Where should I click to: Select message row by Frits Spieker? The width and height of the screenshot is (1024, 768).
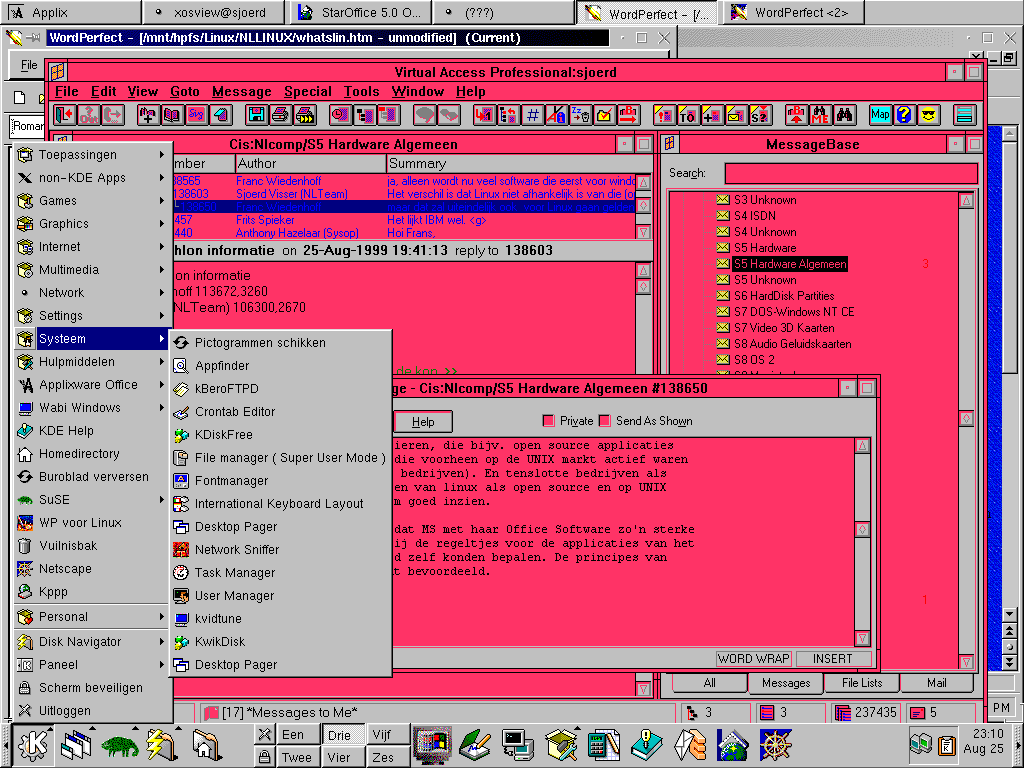[x=405, y=220]
